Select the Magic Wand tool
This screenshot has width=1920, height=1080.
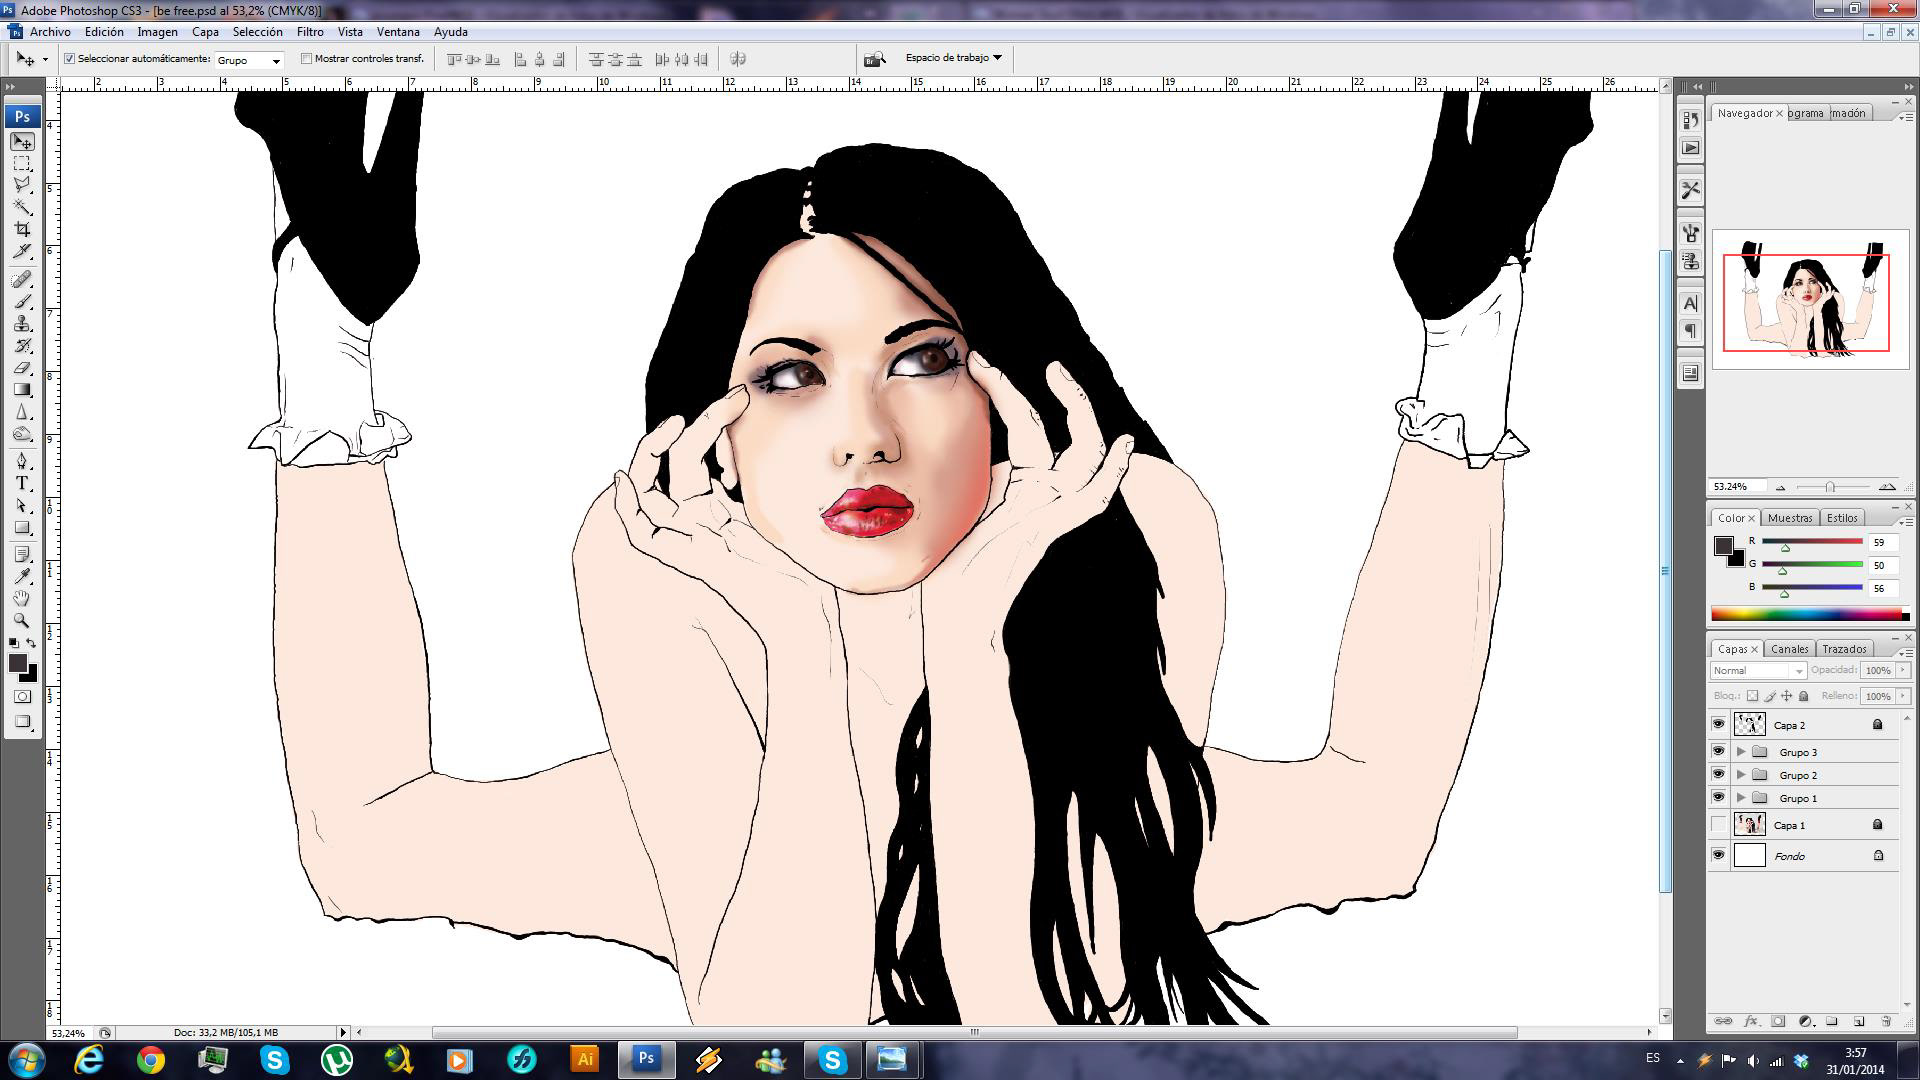click(x=22, y=207)
